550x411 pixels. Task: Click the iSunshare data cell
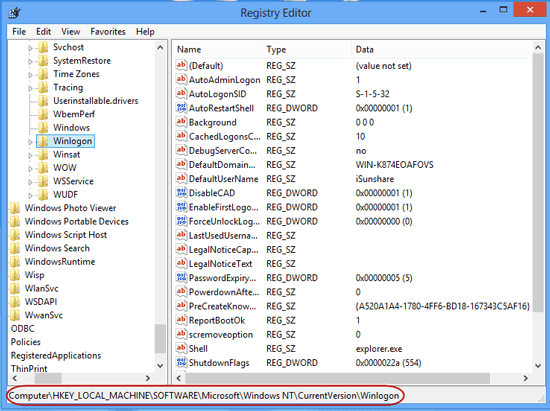[x=375, y=179]
